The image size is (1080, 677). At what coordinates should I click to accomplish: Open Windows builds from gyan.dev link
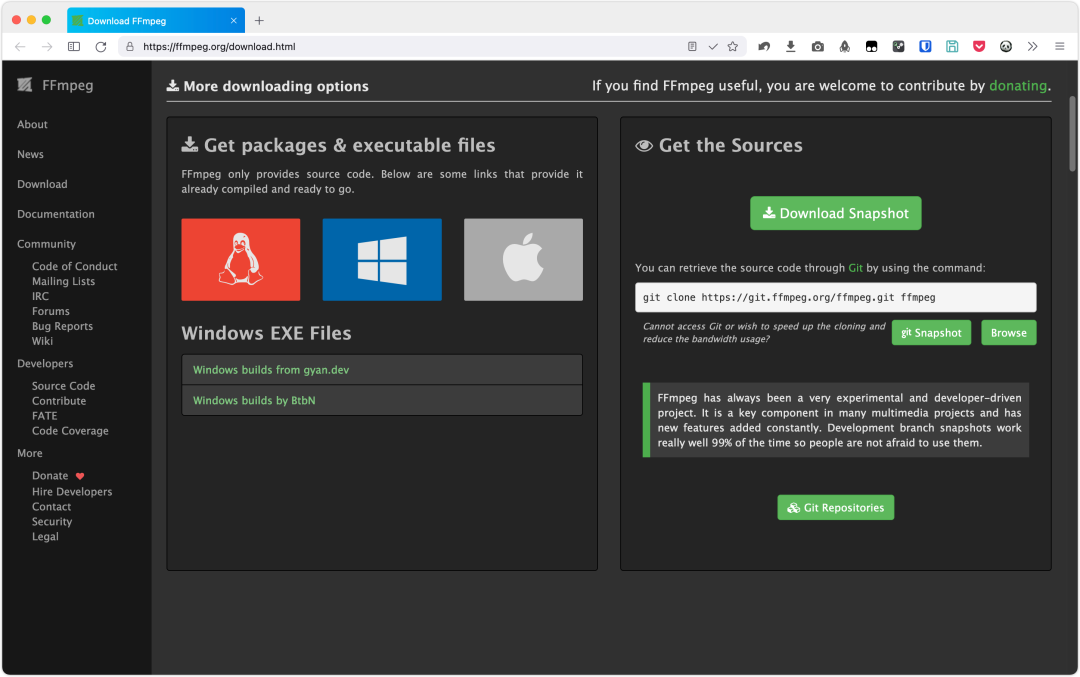271,370
